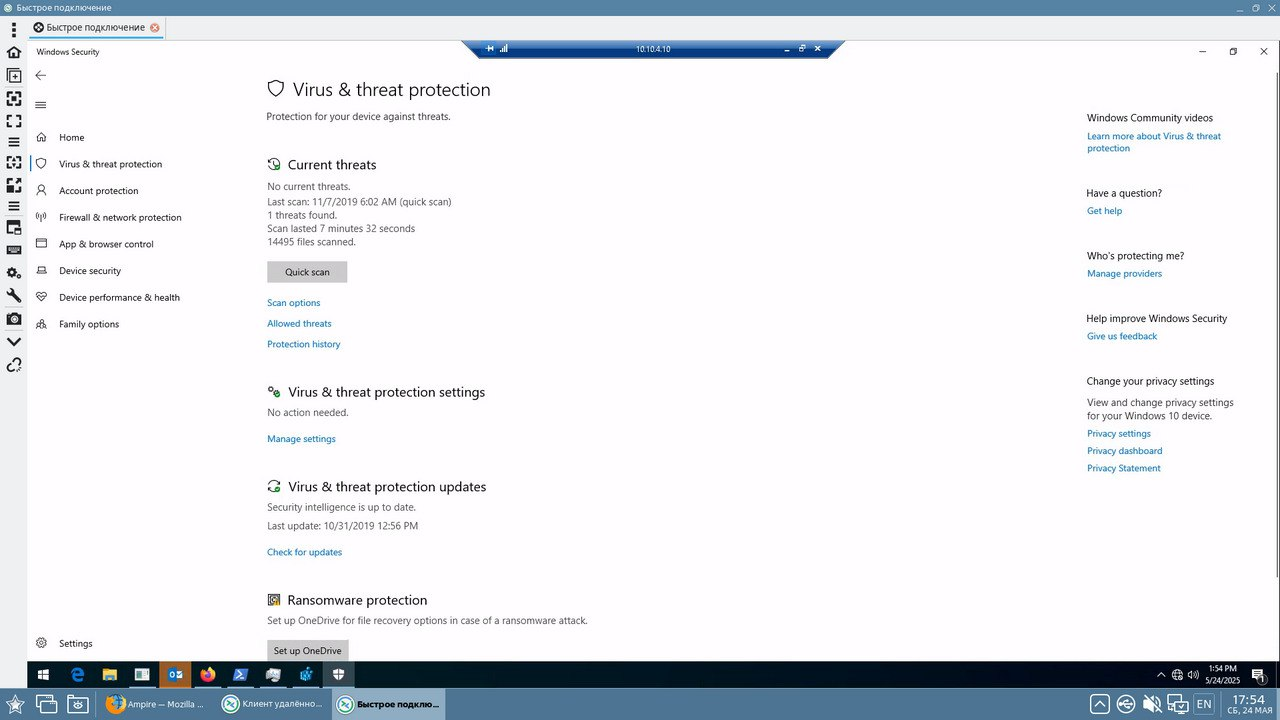Open the three-dot menu of remote client
1280x720 pixels.
[14, 30]
